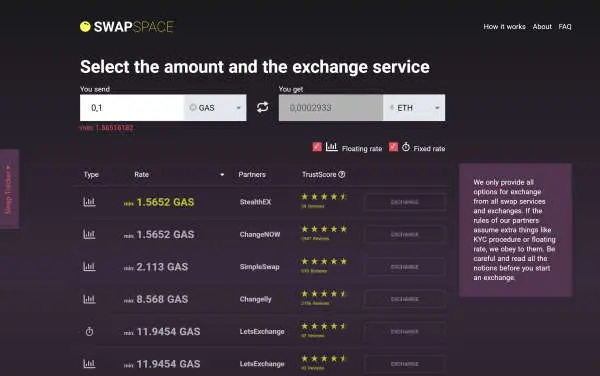Click the ChangeNOW partner name
Image resolution: width=600 pixels, height=376 pixels.
click(x=260, y=234)
